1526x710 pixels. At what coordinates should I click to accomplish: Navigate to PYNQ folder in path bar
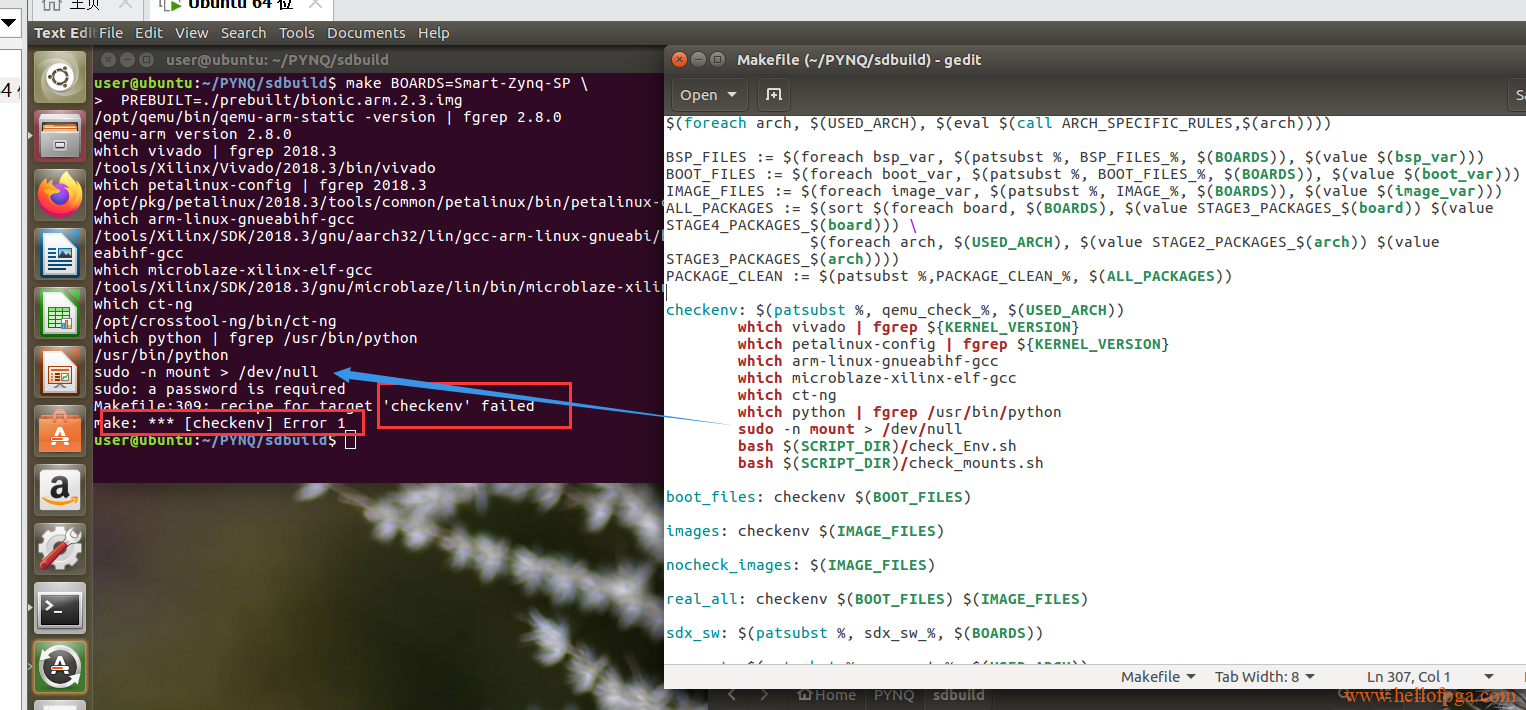click(x=893, y=695)
